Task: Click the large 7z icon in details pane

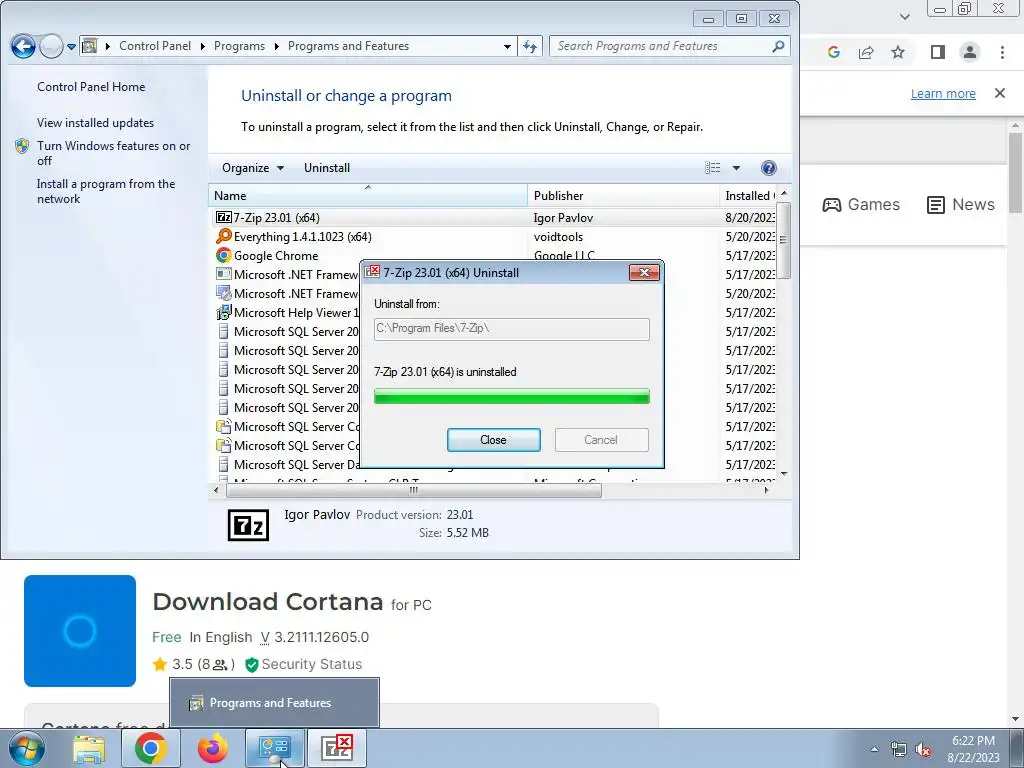Action: point(248,525)
